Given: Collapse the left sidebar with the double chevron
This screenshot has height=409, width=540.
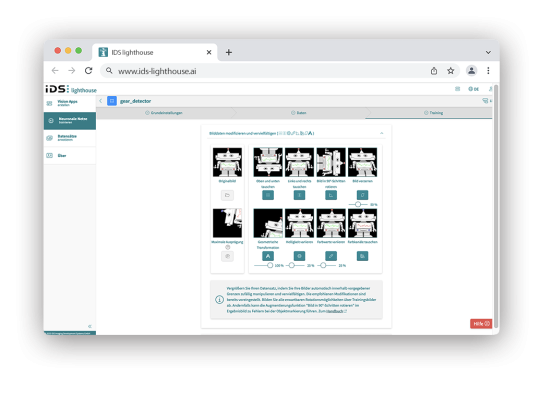Looking at the screenshot, I should click(90, 326).
